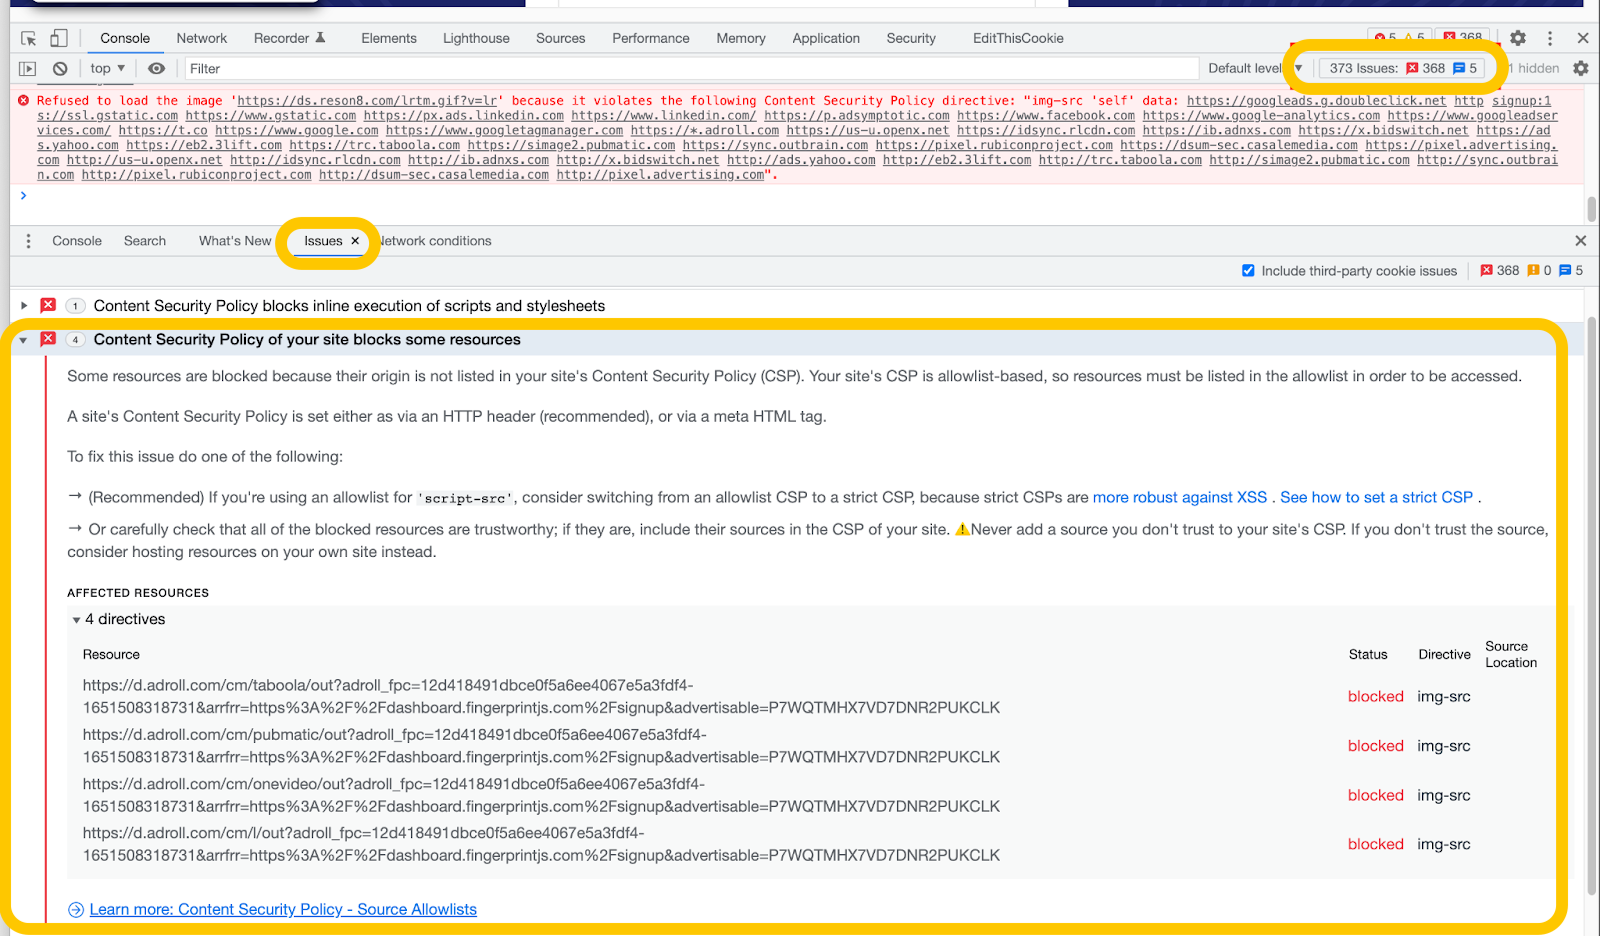1600x936 pixels.
Task: Clear console with the circle-slash icon
Action: pyautogui.click(x=60, y=68)
